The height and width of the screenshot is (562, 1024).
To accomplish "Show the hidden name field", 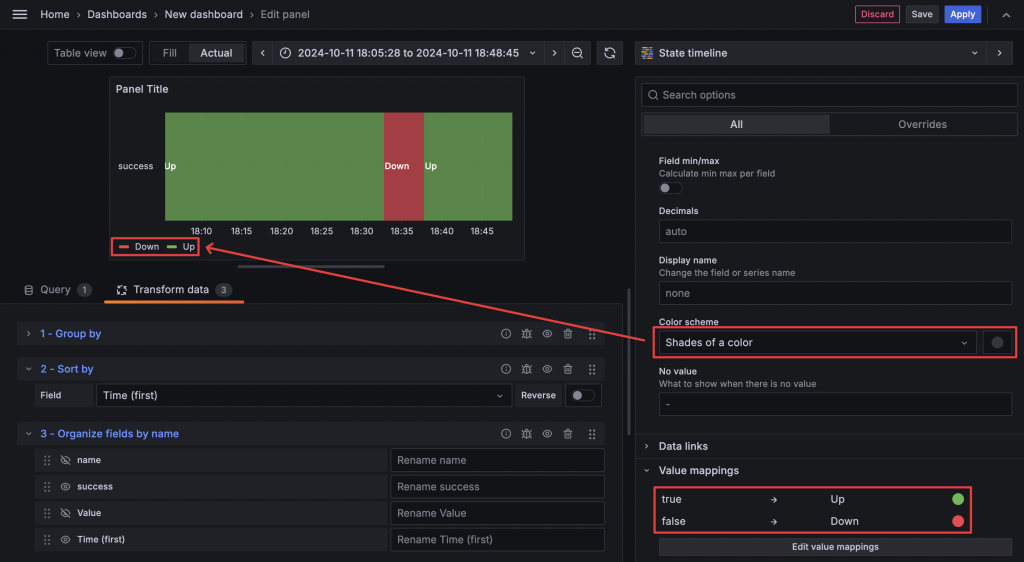I will (x=65, y=460).
